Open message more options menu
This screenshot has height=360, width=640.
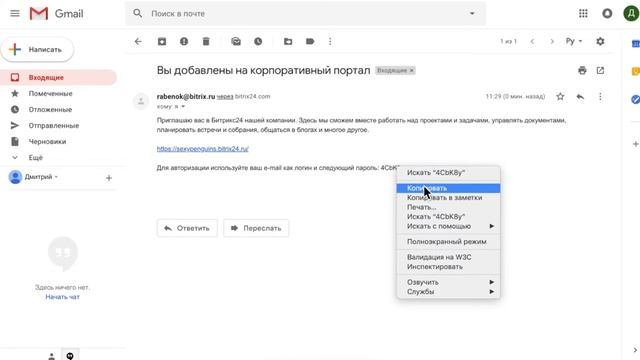600,97
